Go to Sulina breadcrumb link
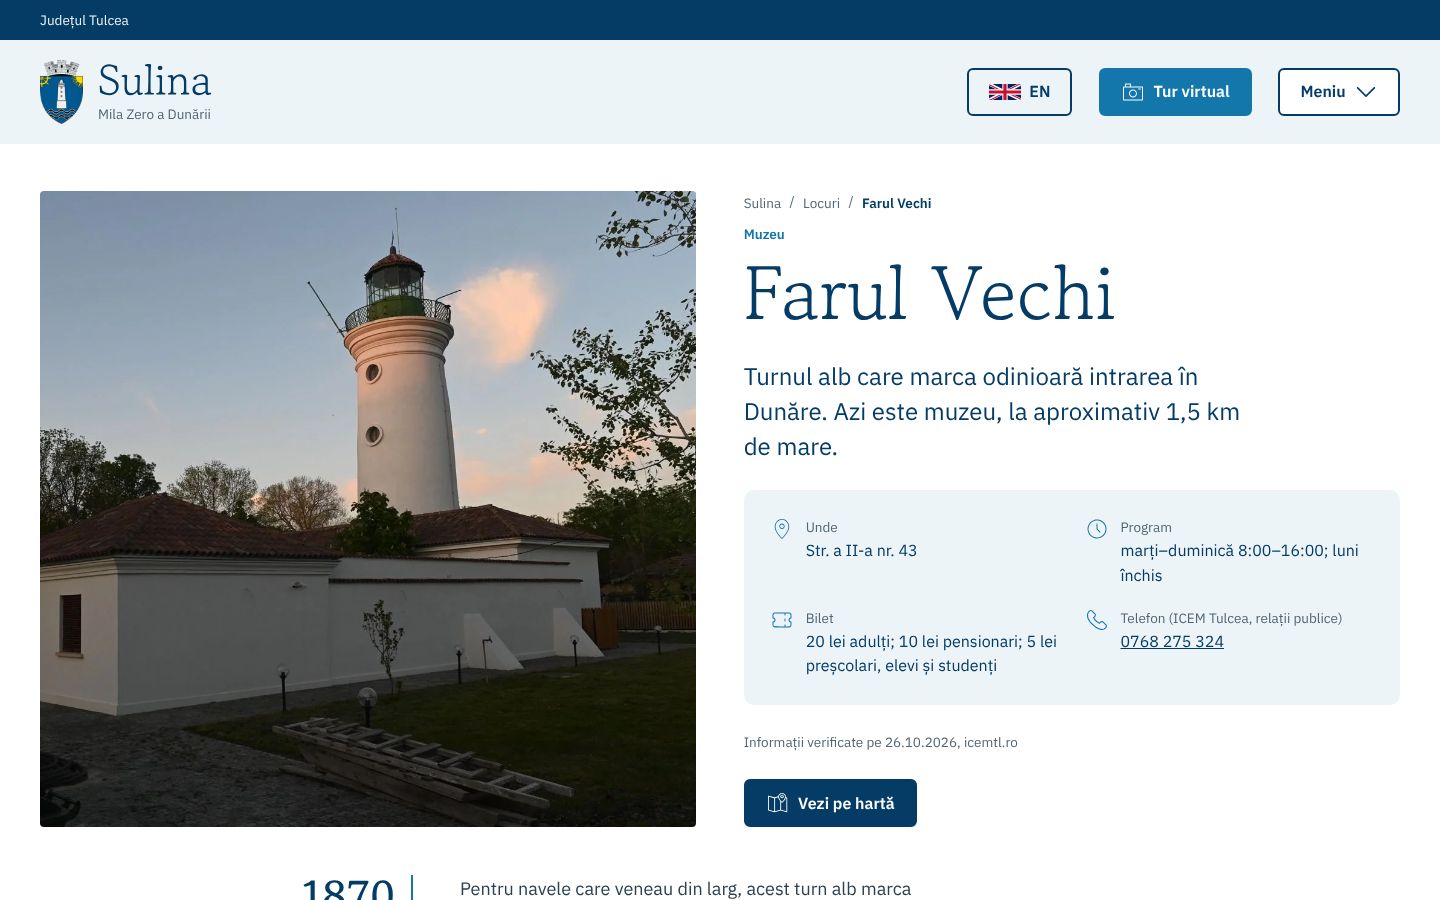Screen dimensions: 1440x900 (x=762, y=203)
